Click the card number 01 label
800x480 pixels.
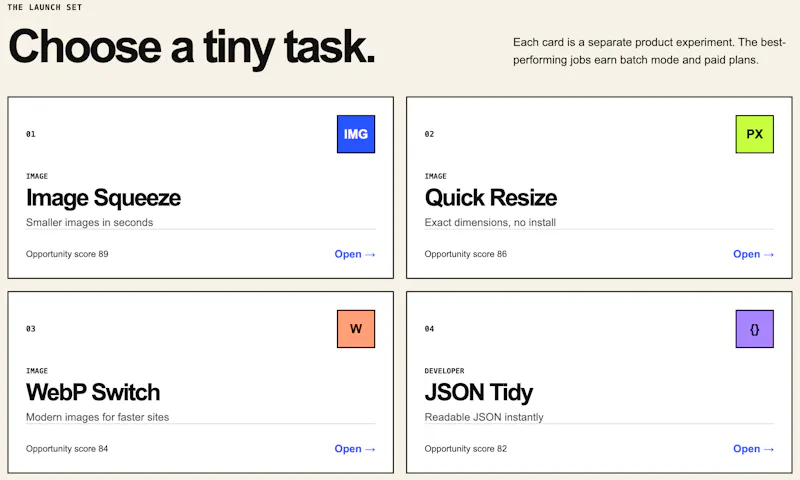31,134
